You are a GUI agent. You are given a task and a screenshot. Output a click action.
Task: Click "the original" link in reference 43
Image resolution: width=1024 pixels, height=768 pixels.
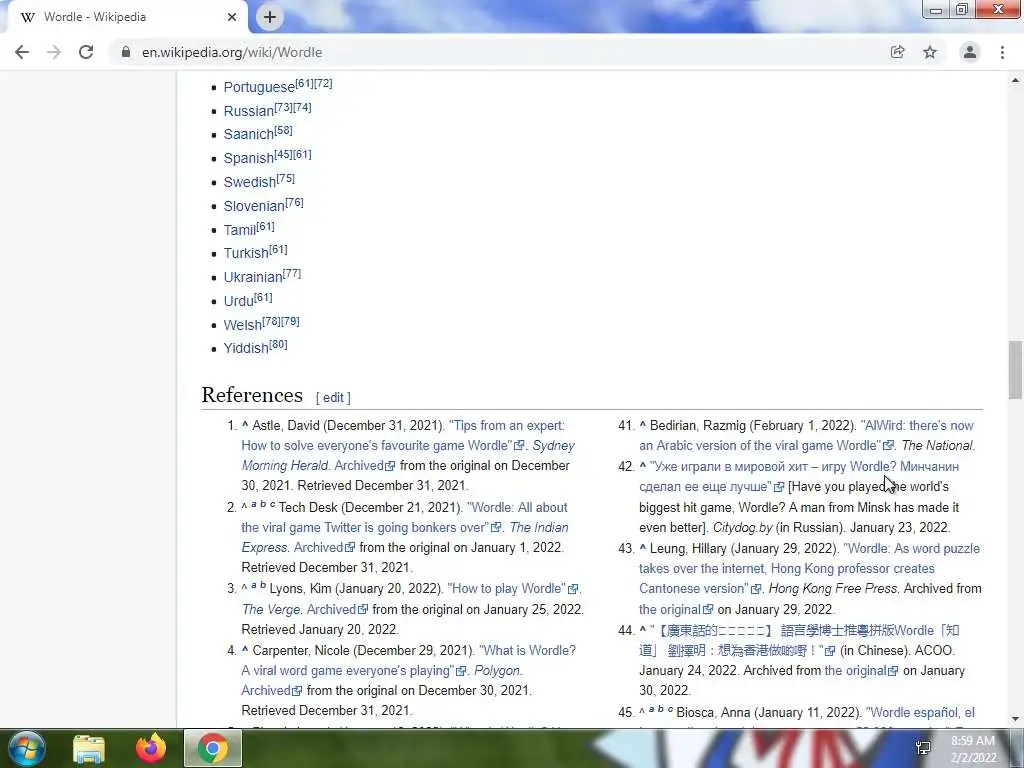click(x=670, y=609)
